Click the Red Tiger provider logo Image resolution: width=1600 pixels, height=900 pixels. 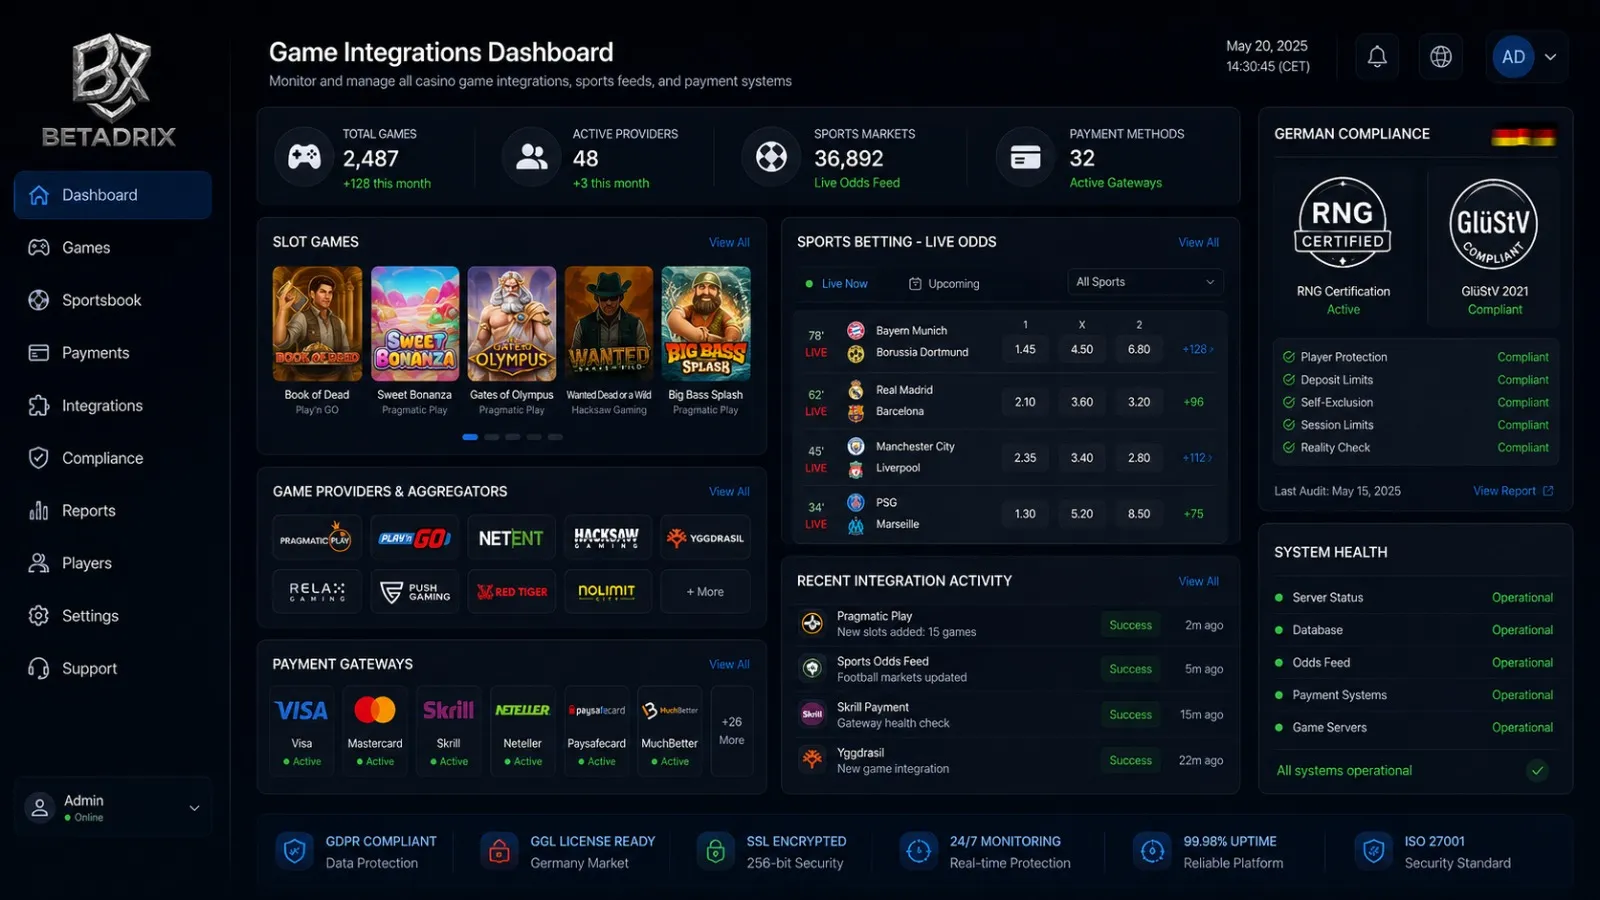point(511,592)
